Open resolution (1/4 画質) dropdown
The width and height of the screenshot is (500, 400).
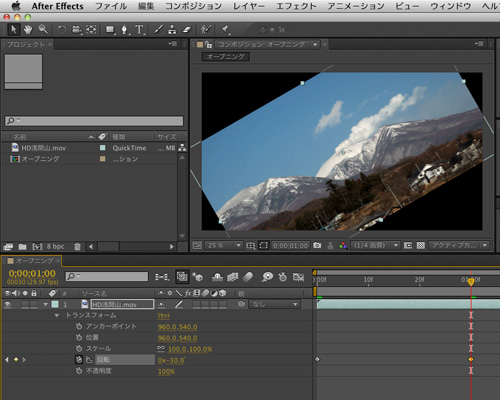[375, 246]
